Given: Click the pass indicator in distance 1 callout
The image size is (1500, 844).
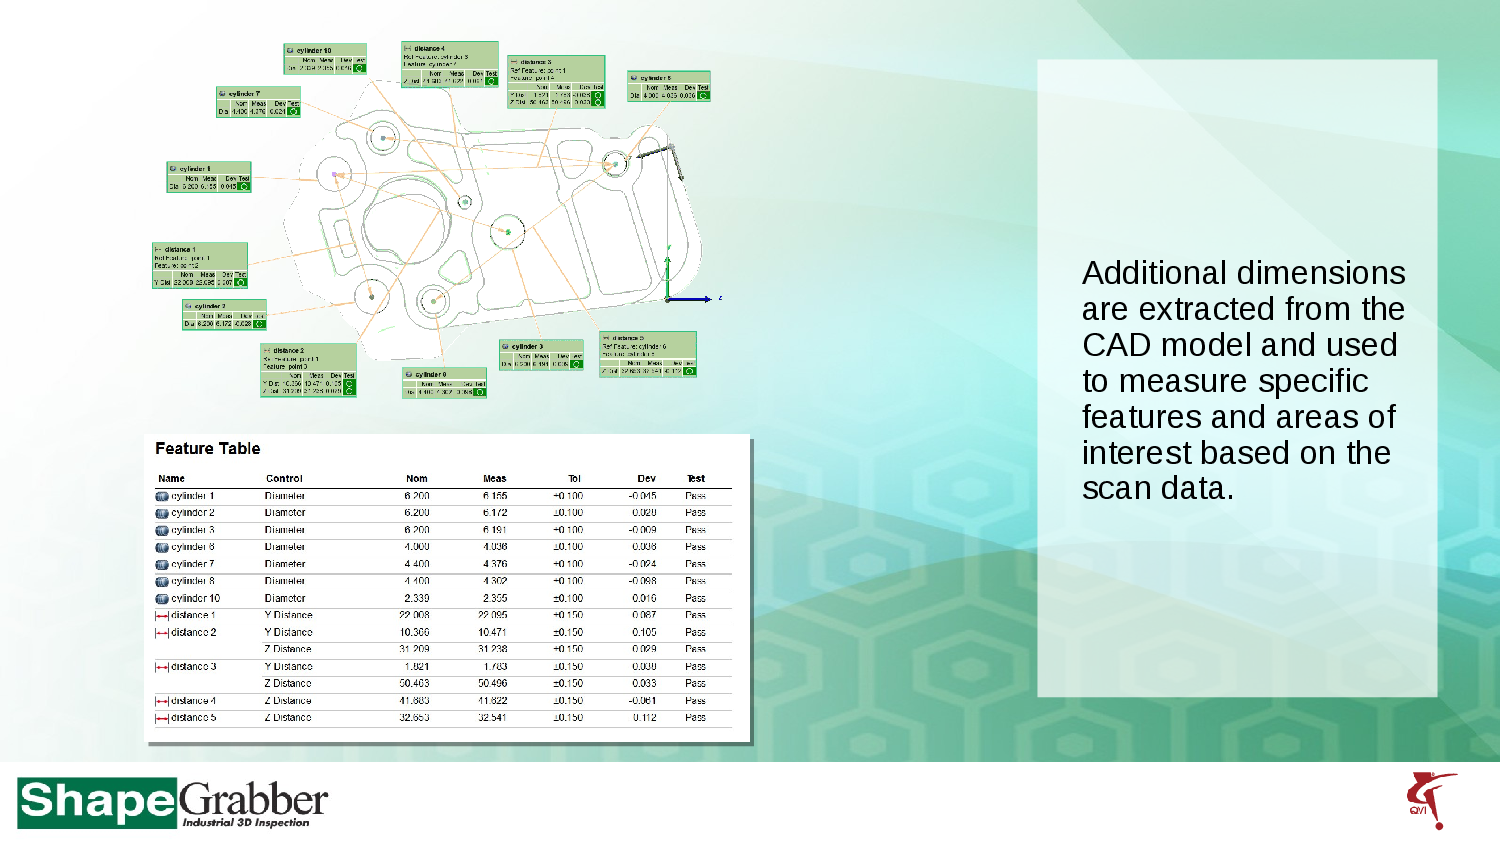Looking at the screenshot, I should 240,282.
